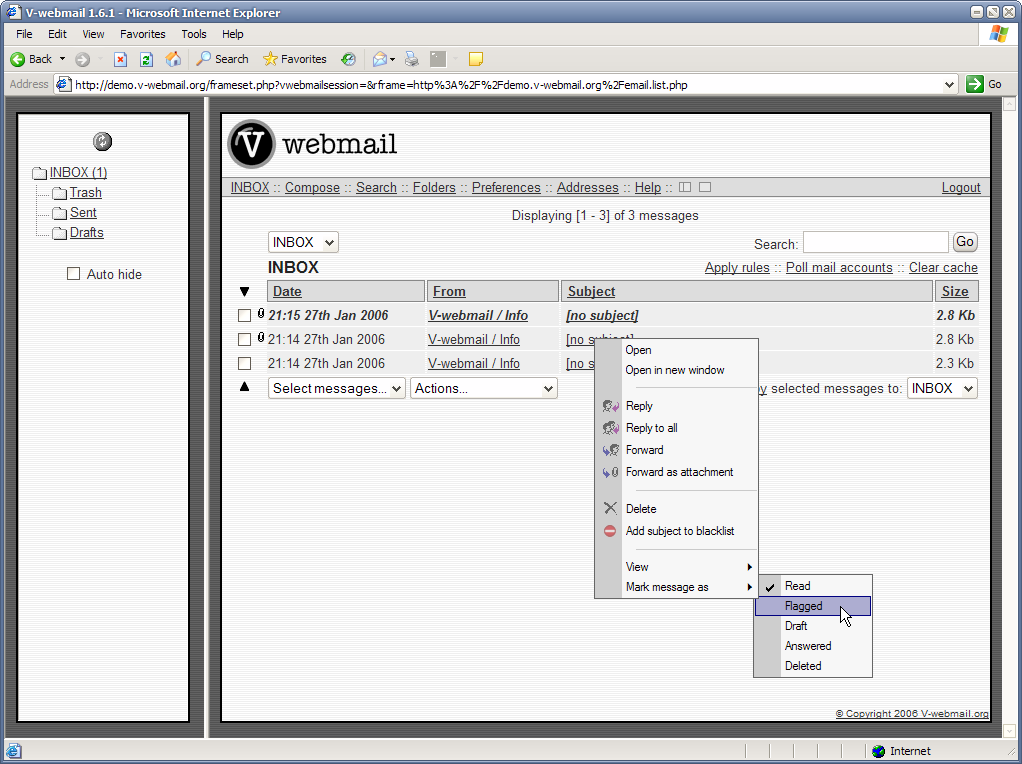Open the Select messages dropdown
This screenshot has width=1022, height=764.
pyautogui.click(x=336, y=389)
